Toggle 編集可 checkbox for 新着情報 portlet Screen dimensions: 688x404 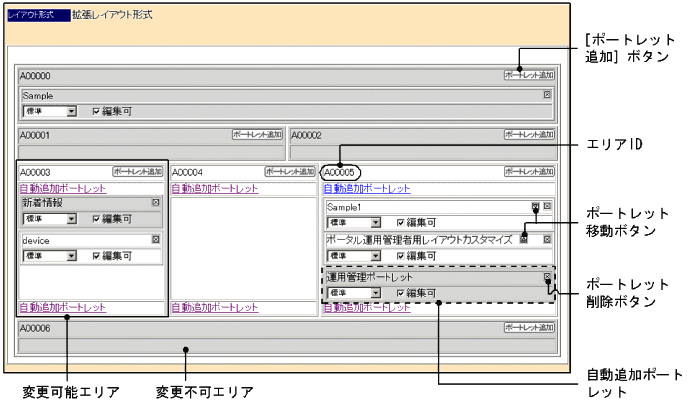click(96, 219)
